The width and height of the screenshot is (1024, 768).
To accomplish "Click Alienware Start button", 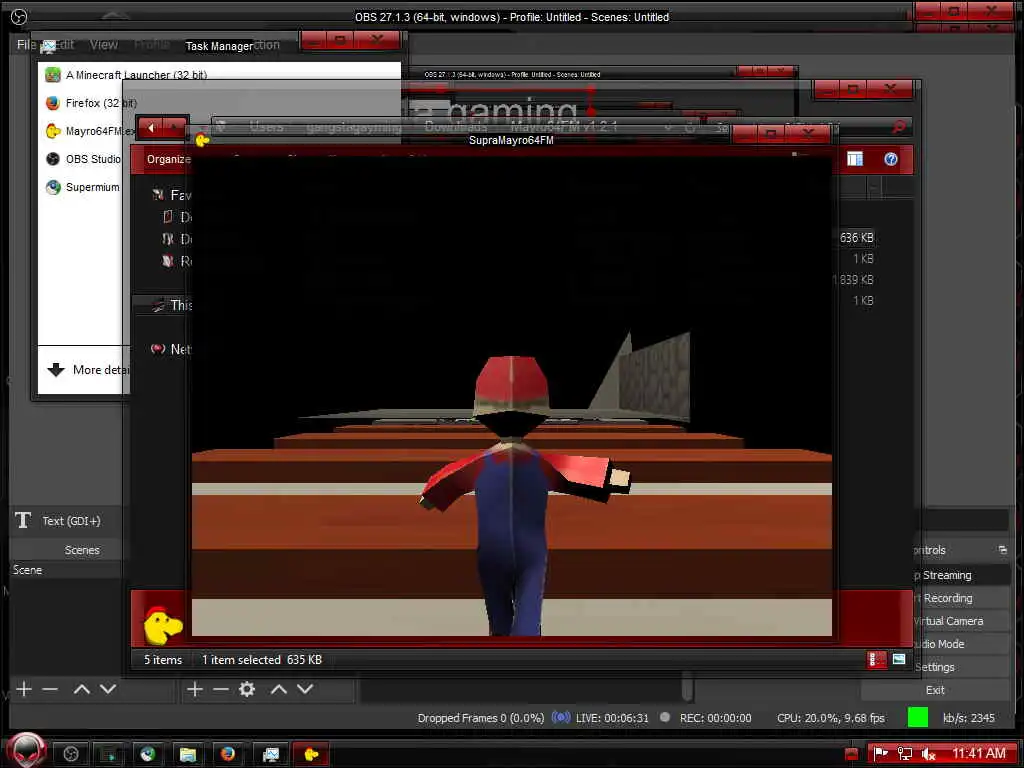I will (x=26, y=750).
